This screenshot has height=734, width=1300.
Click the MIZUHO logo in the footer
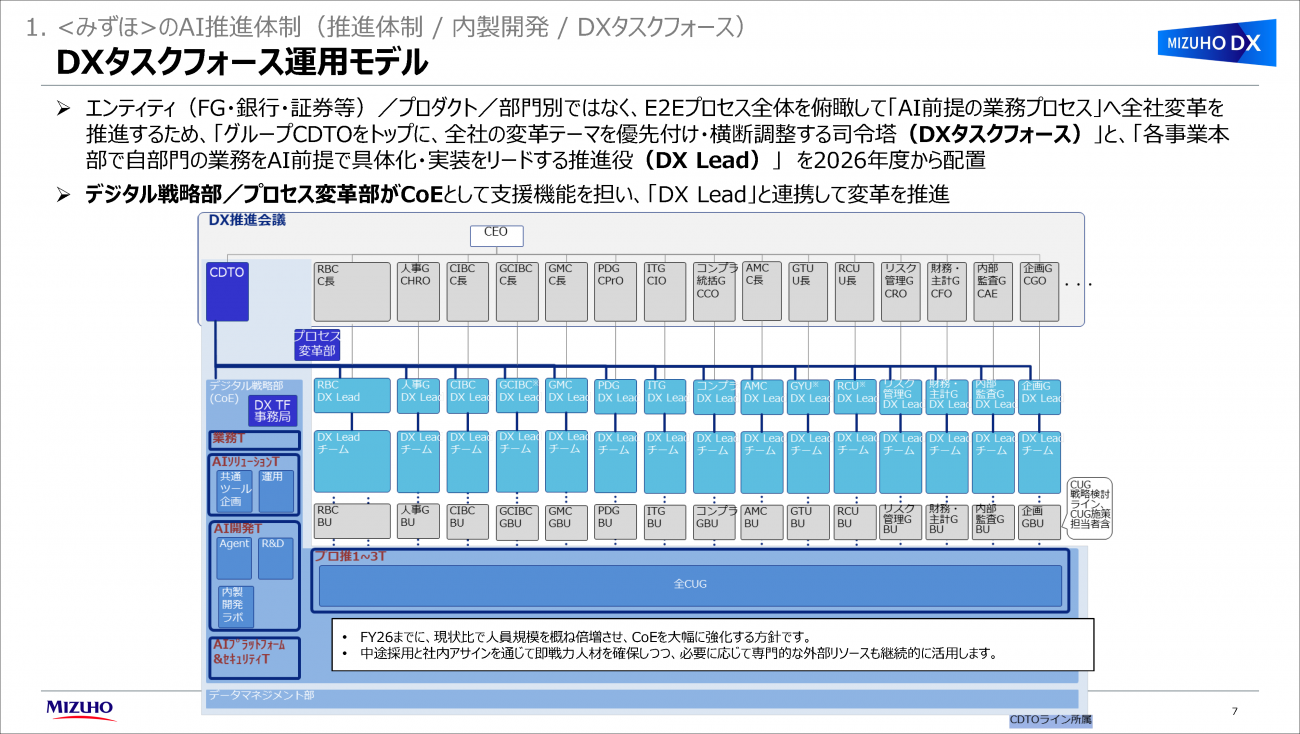(x=80, y=709)
